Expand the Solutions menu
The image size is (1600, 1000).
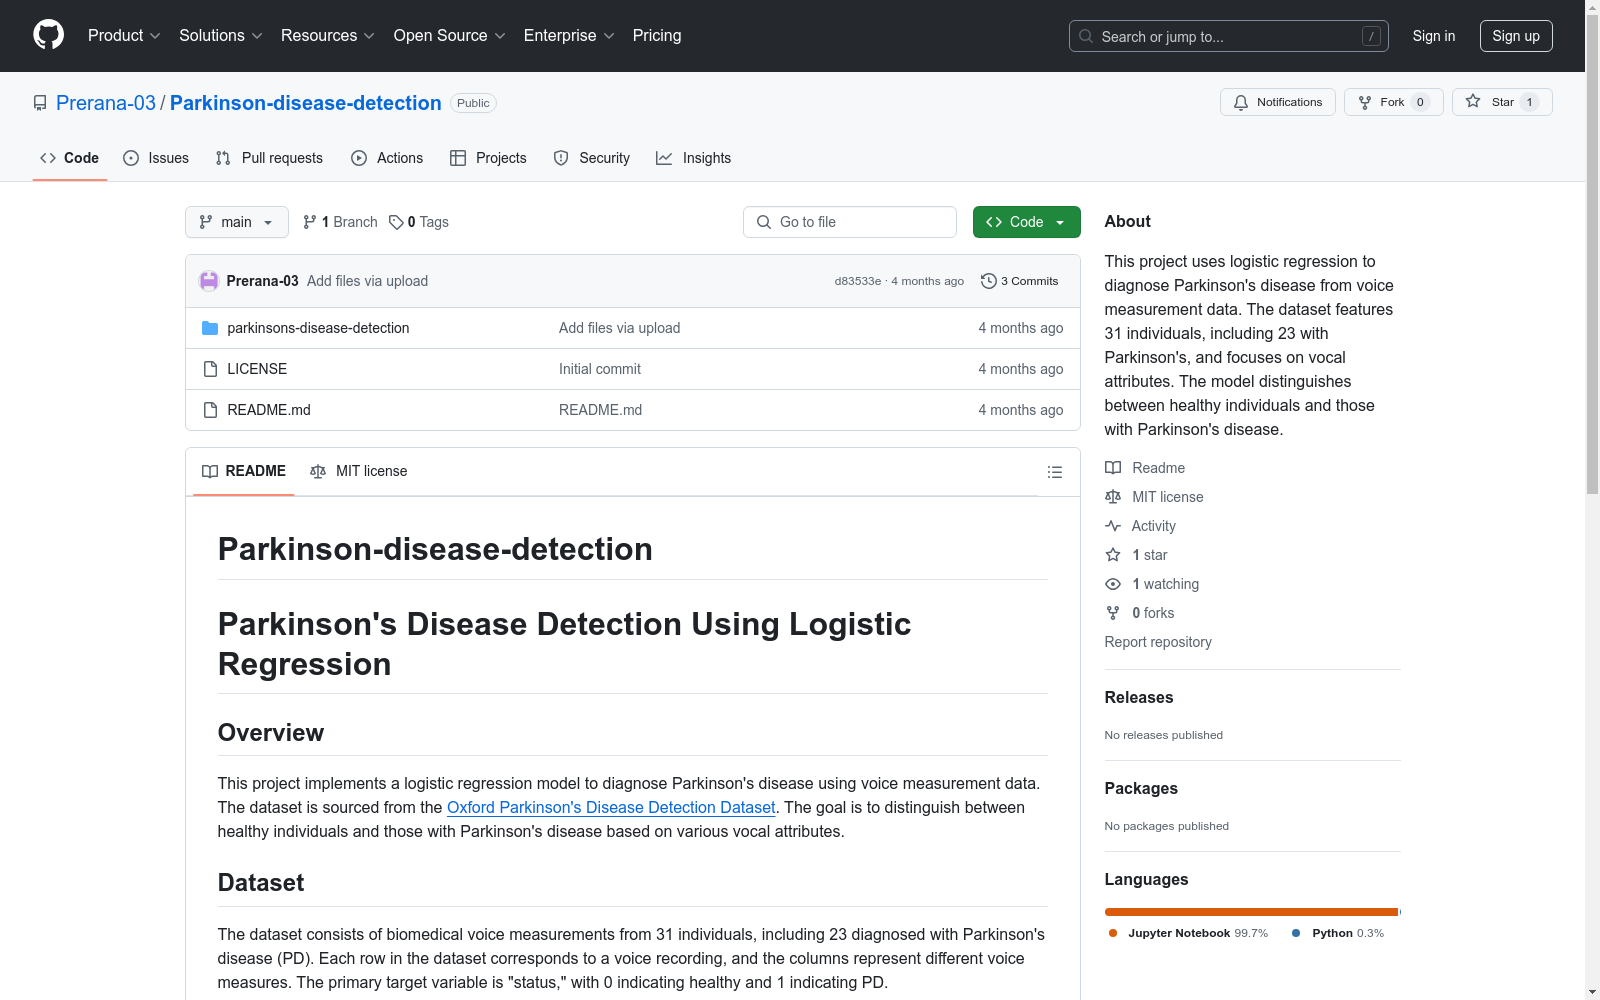[220, 36]
